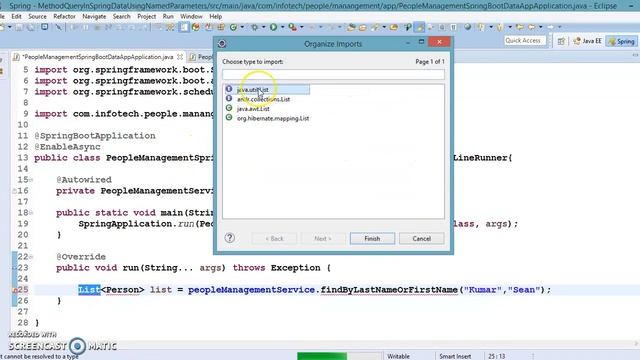Click Writable in the status bar
The height and width of the screenshot is (360, 640).
[x=398, y=356]
